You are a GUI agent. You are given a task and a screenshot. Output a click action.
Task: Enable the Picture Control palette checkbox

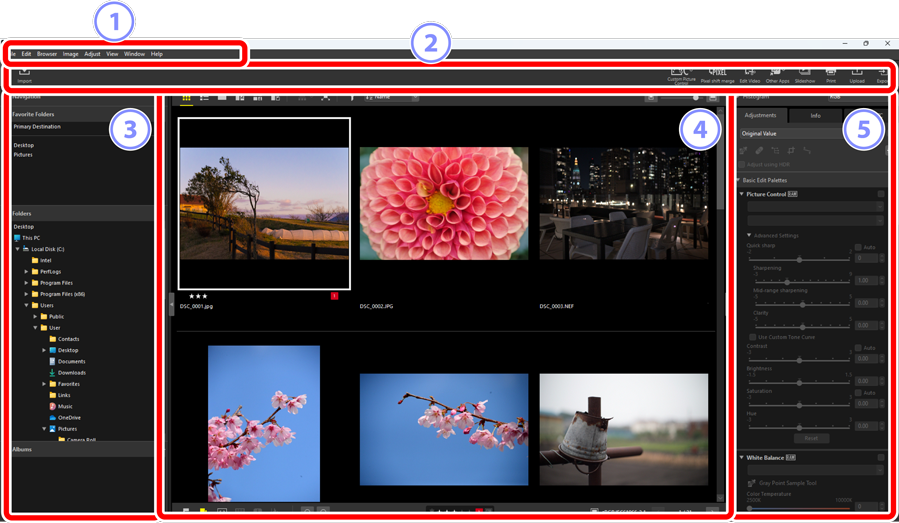pyautogui.click(x=881, y=194)
